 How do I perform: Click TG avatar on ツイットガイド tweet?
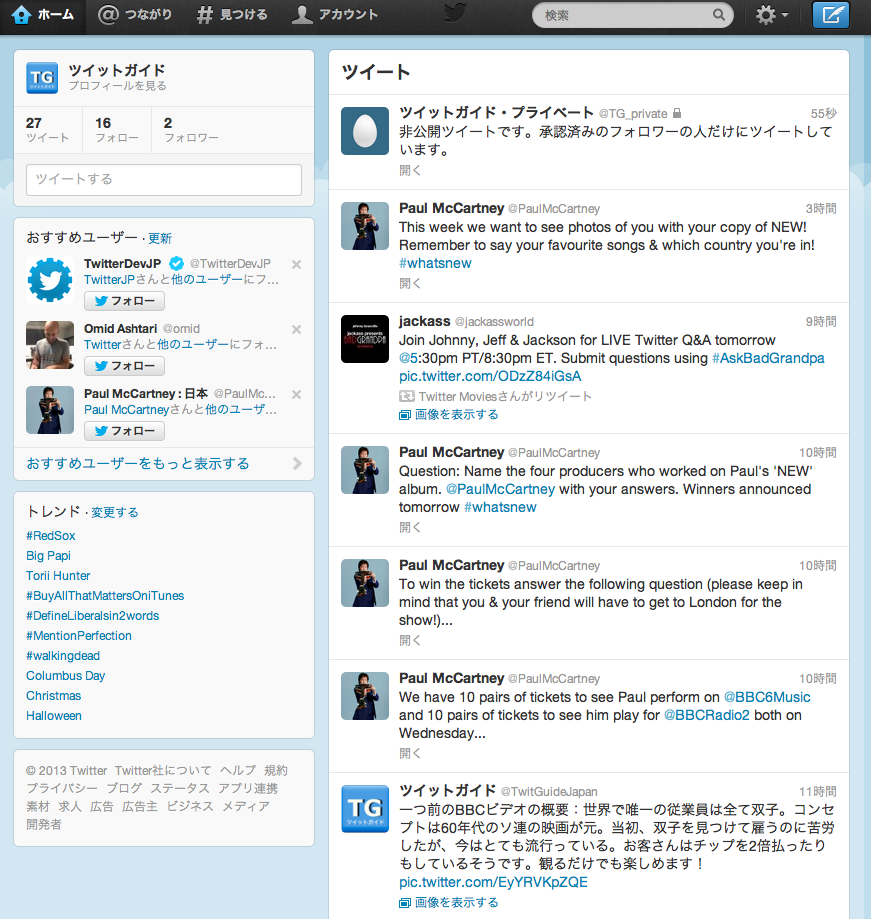[x=365, y=809]
